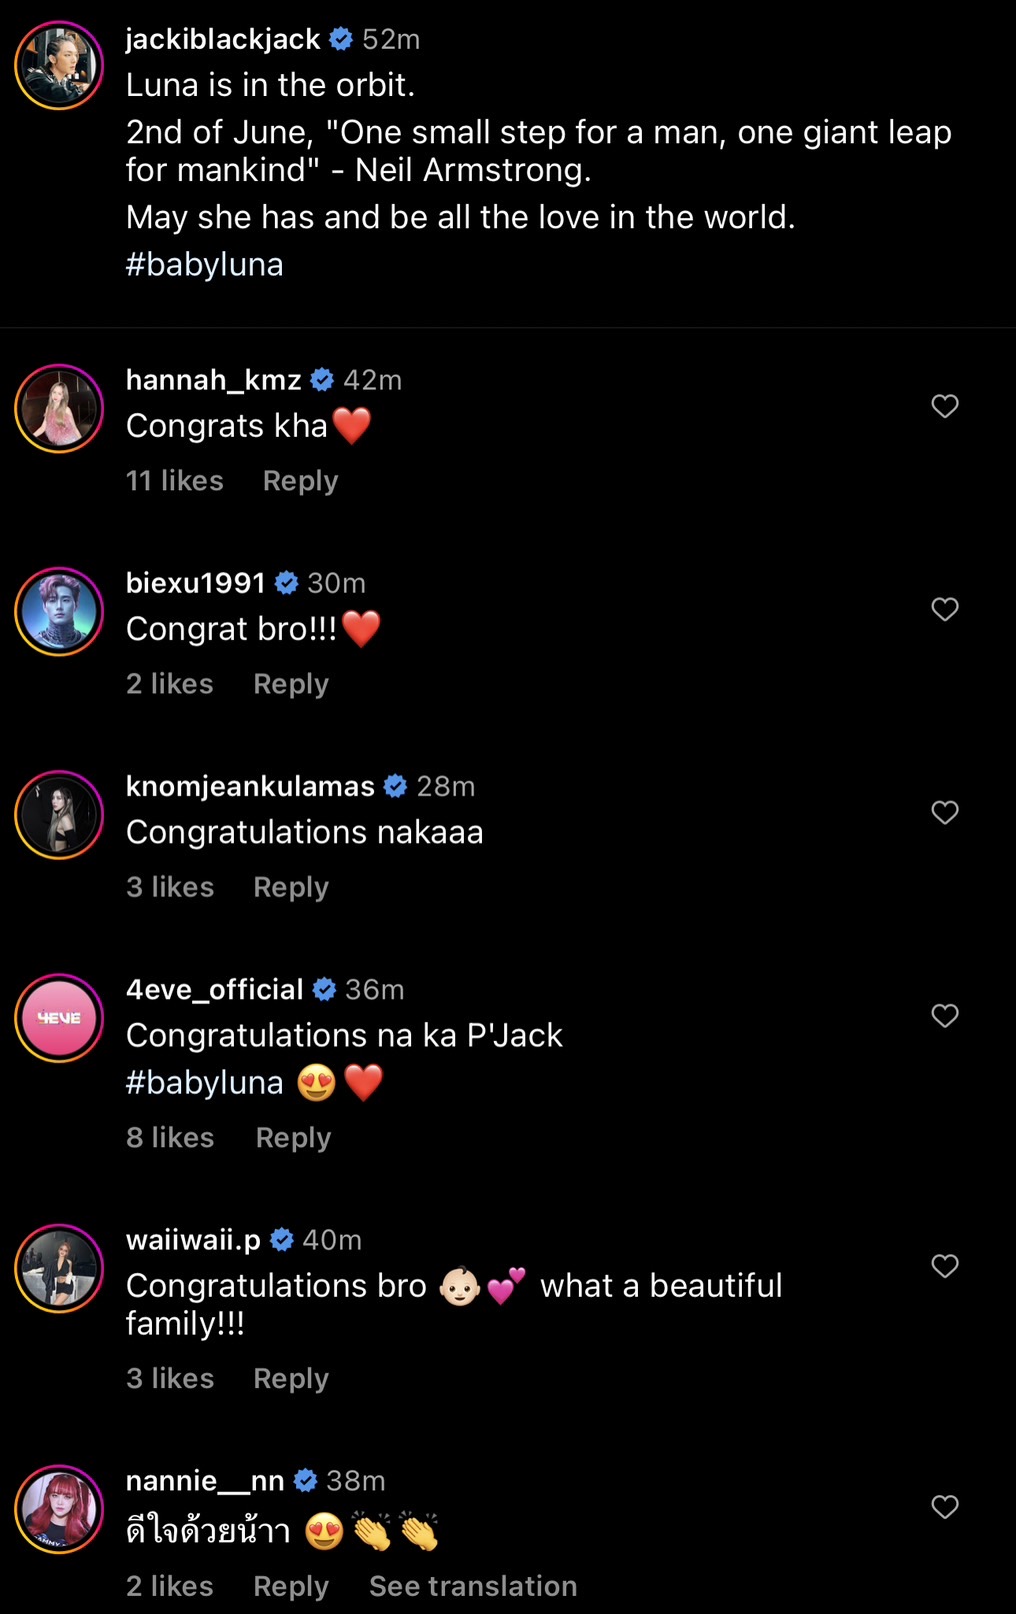This screenshot has width=1016, height=1614.
Task: Open the #babyluna hashtag in jackiblackjack's caption
Action: tap(205, 265)
